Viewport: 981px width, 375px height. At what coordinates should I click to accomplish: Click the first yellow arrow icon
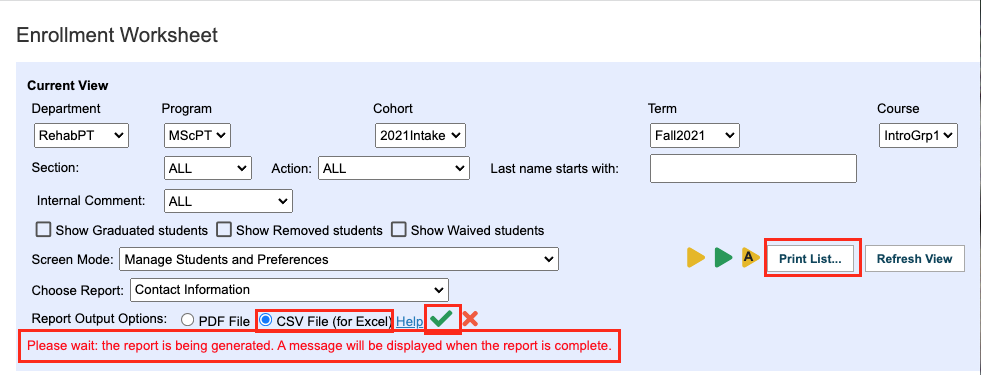[x=696, y=258]
